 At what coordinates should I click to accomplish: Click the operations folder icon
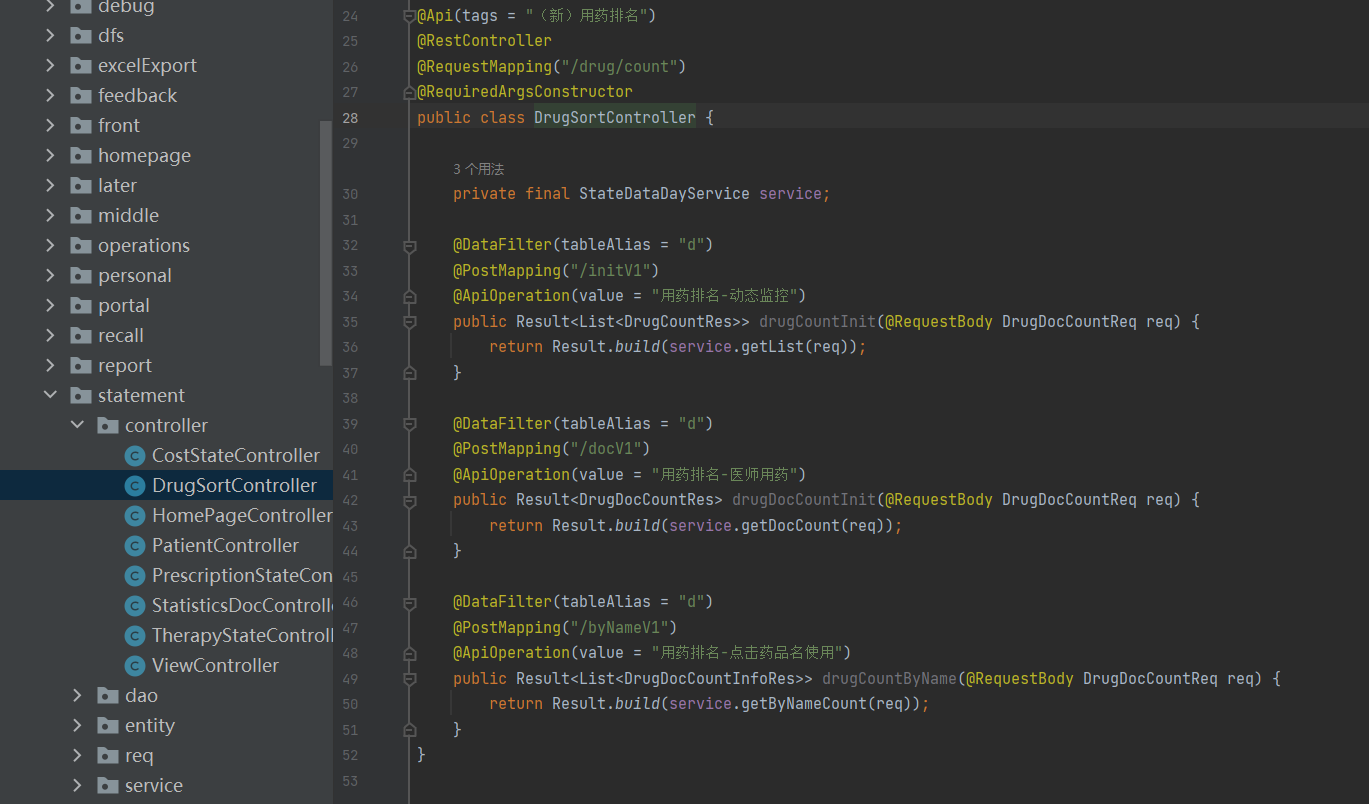[x=81, y=246]
